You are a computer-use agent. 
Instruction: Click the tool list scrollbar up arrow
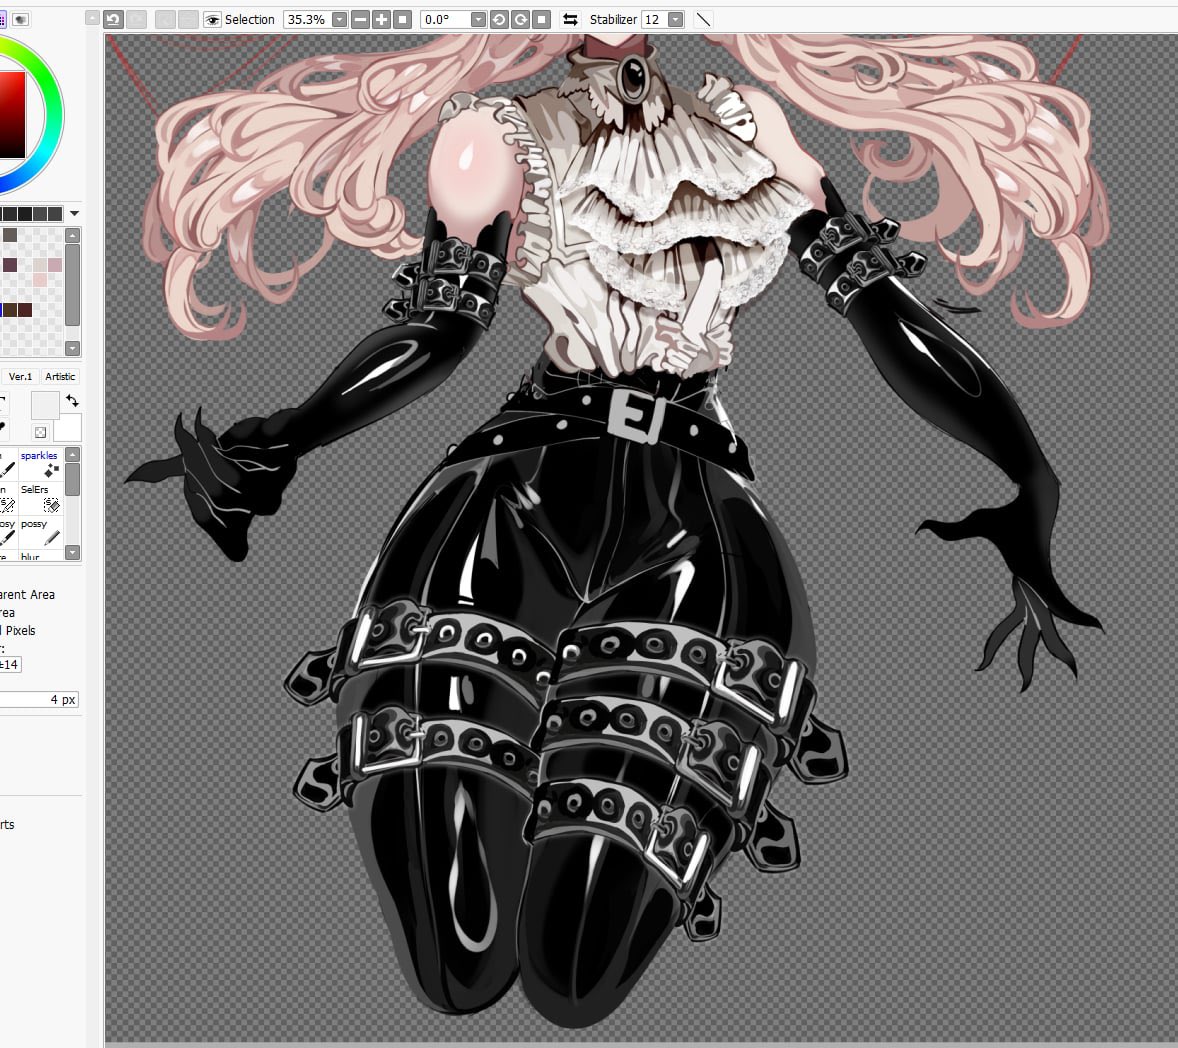tap(73, 455)
